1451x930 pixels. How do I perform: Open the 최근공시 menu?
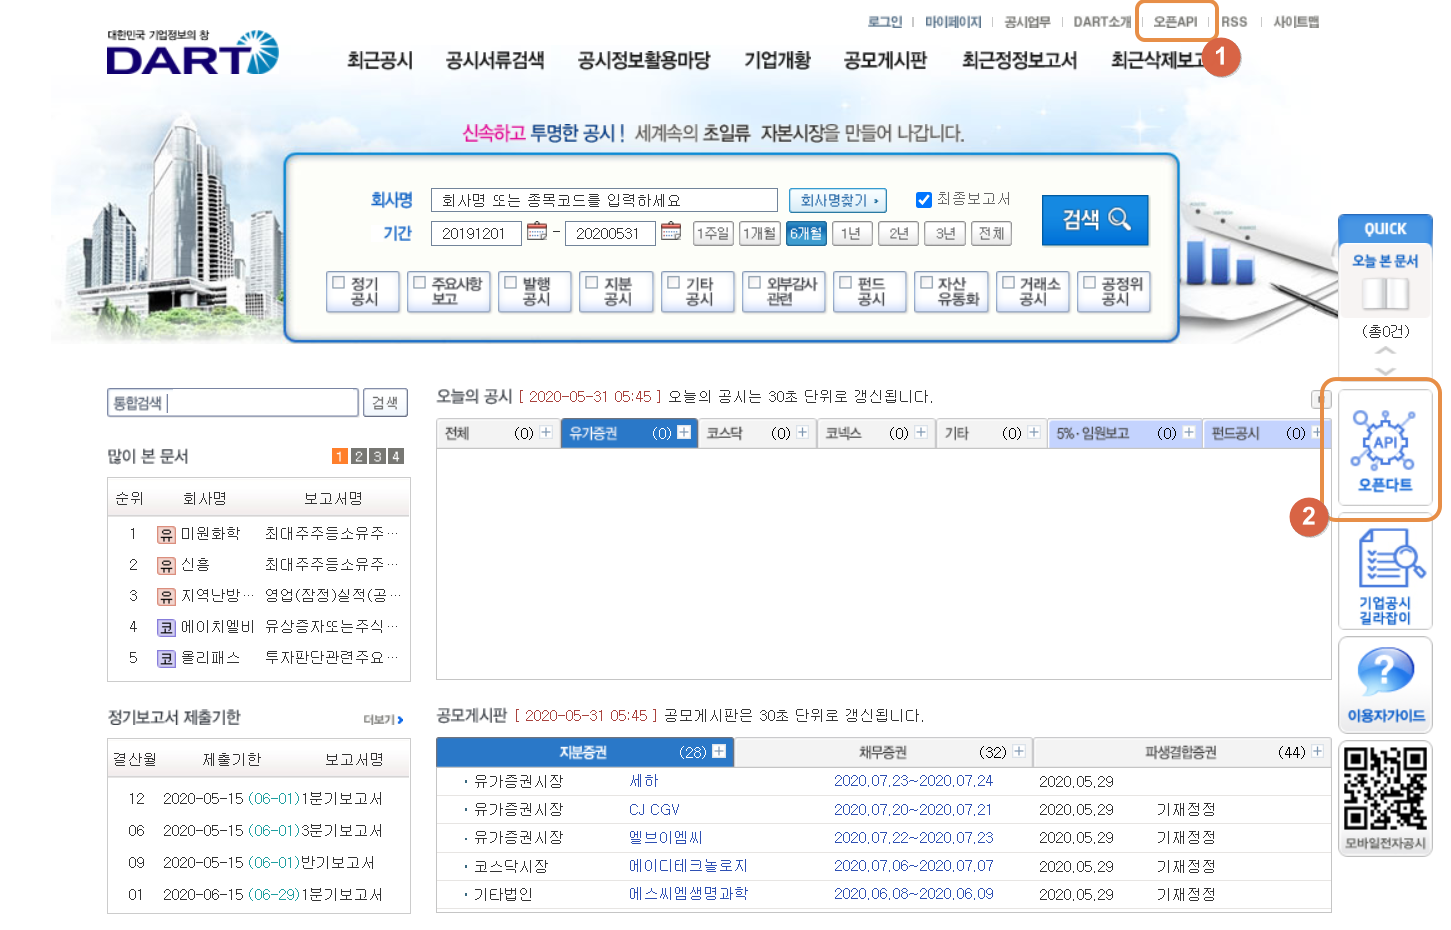[x=380, y=61]
